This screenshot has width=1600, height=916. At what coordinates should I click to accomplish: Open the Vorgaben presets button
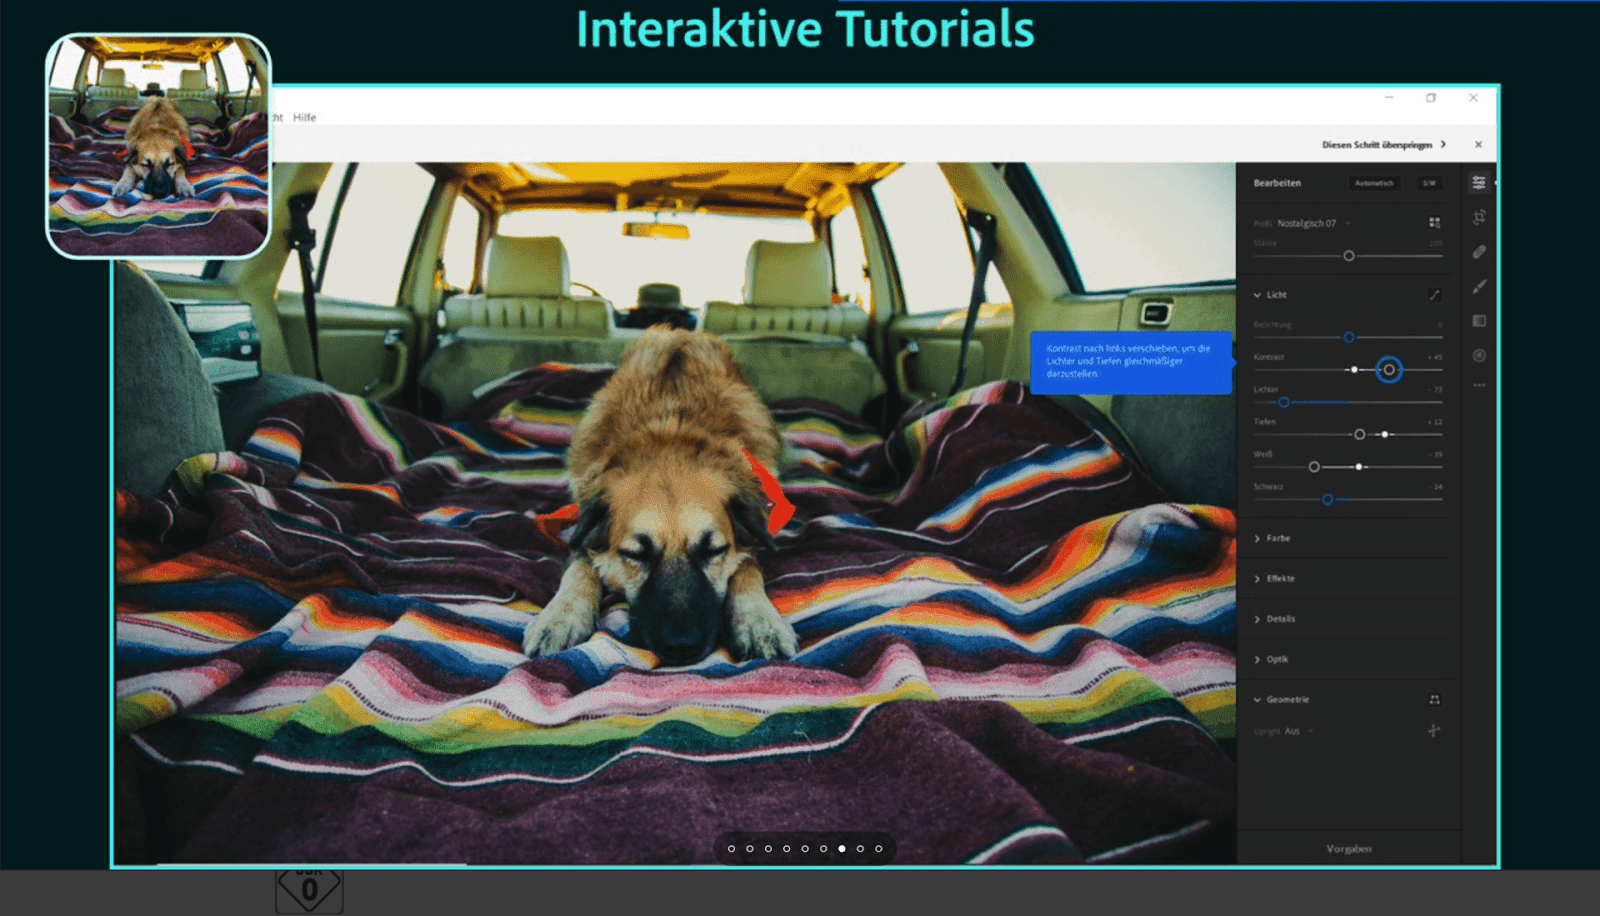point(1349,849)
